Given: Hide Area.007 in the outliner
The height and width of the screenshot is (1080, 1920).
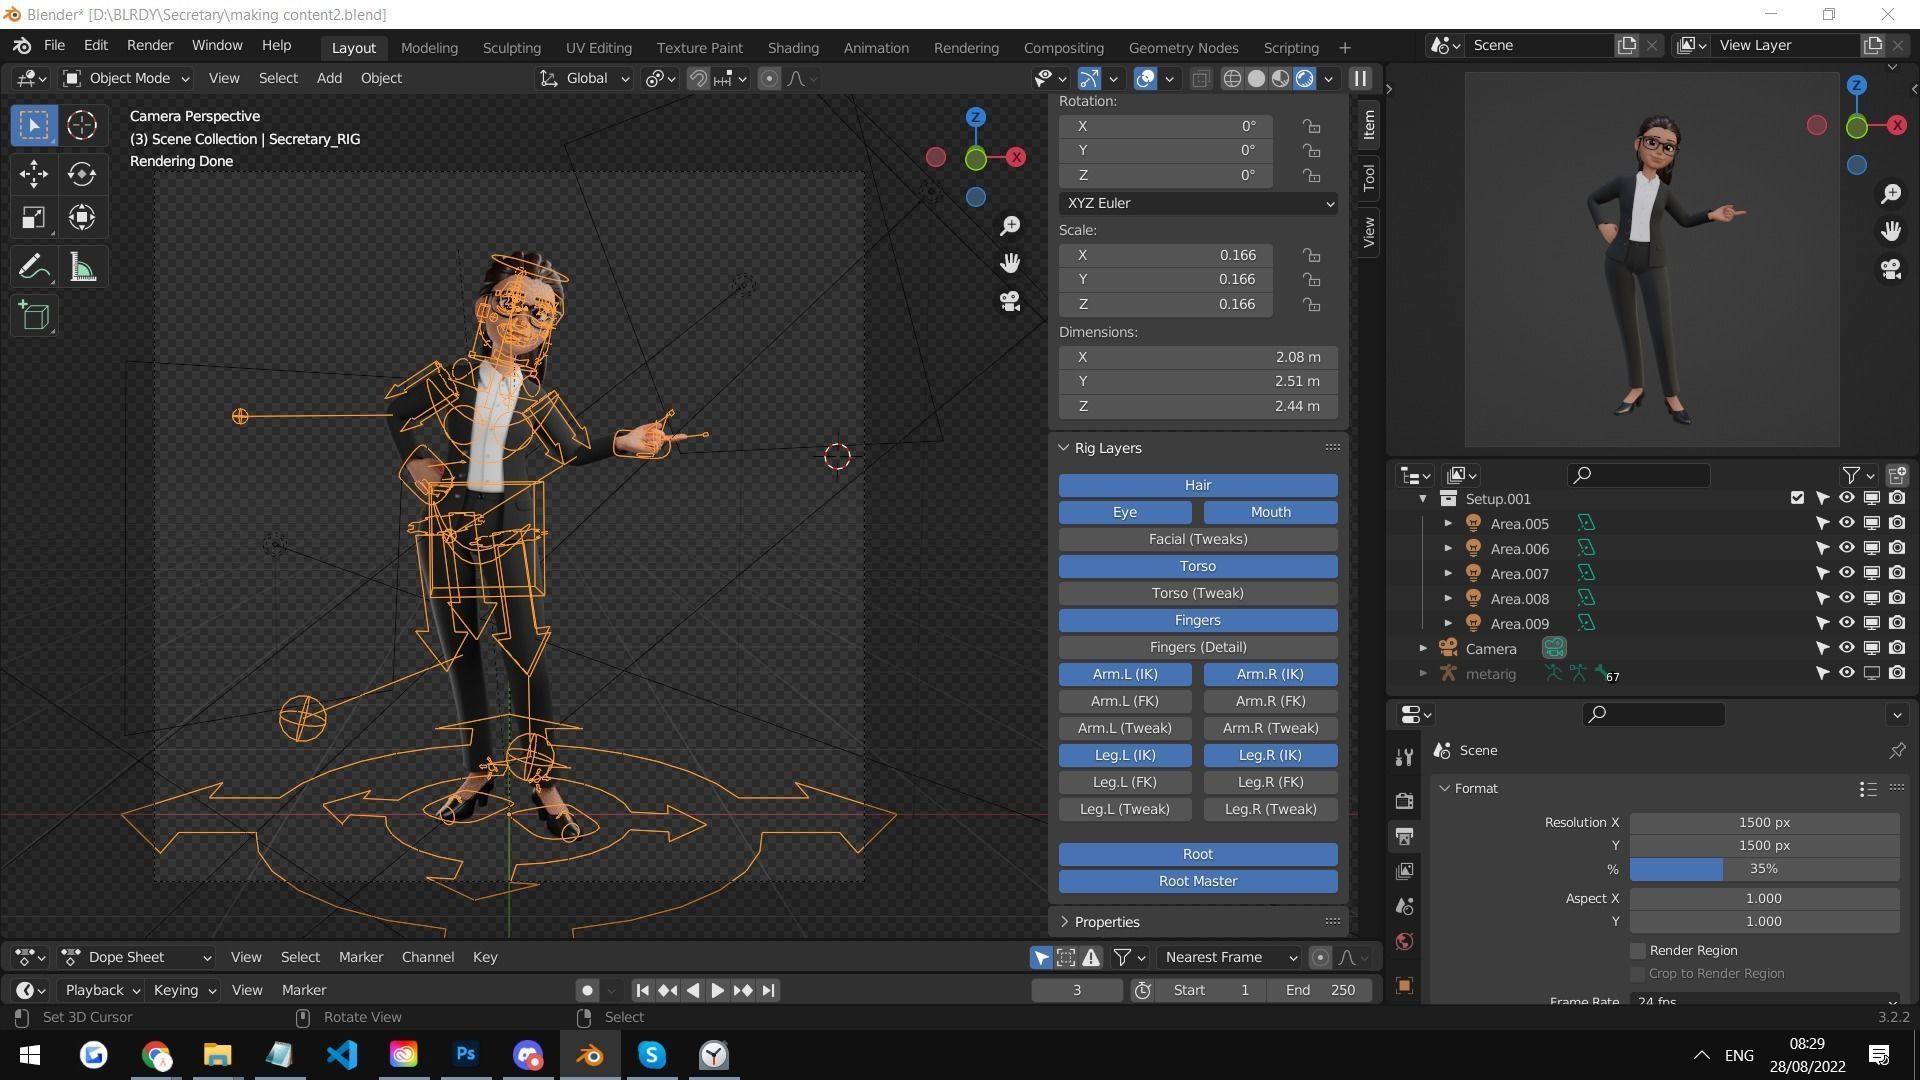Looking at the screenshot, I should [x=1846, y=573].
